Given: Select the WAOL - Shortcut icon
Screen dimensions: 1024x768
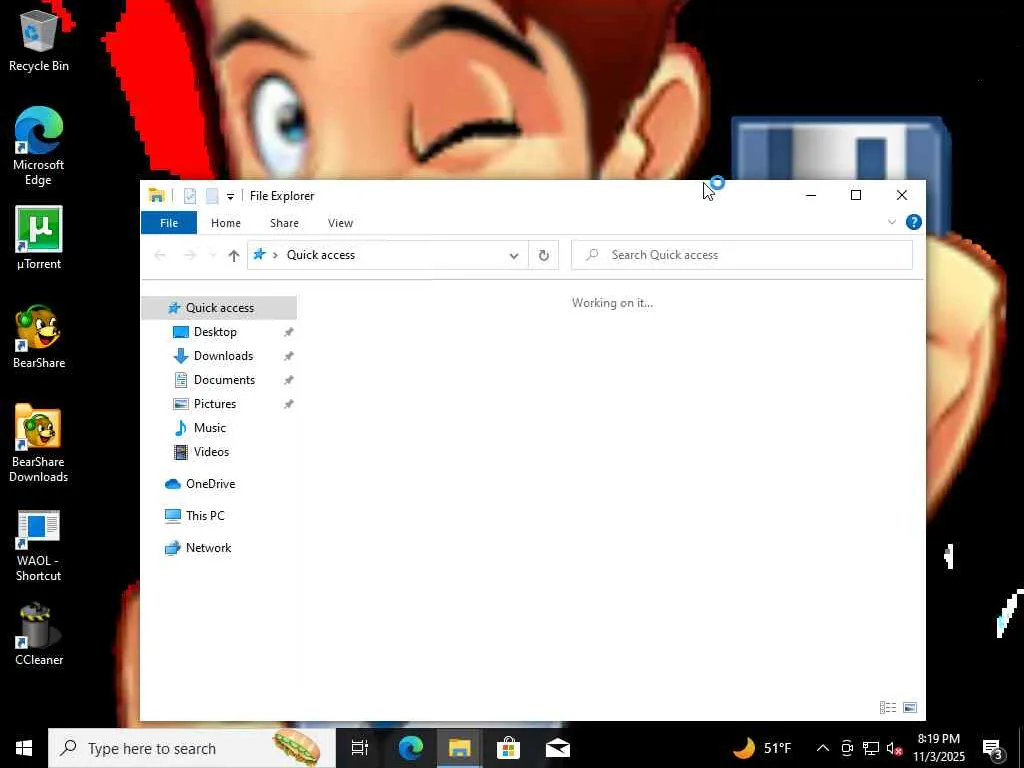Looking at the screenshot, I should pyautogui.click(x=39, y=546).
